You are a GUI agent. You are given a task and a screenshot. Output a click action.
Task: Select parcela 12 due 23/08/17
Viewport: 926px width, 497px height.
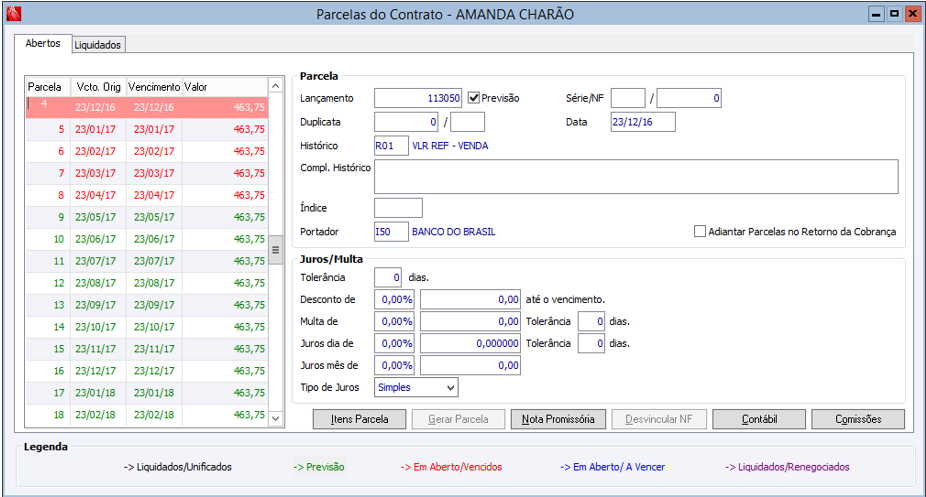147,283
